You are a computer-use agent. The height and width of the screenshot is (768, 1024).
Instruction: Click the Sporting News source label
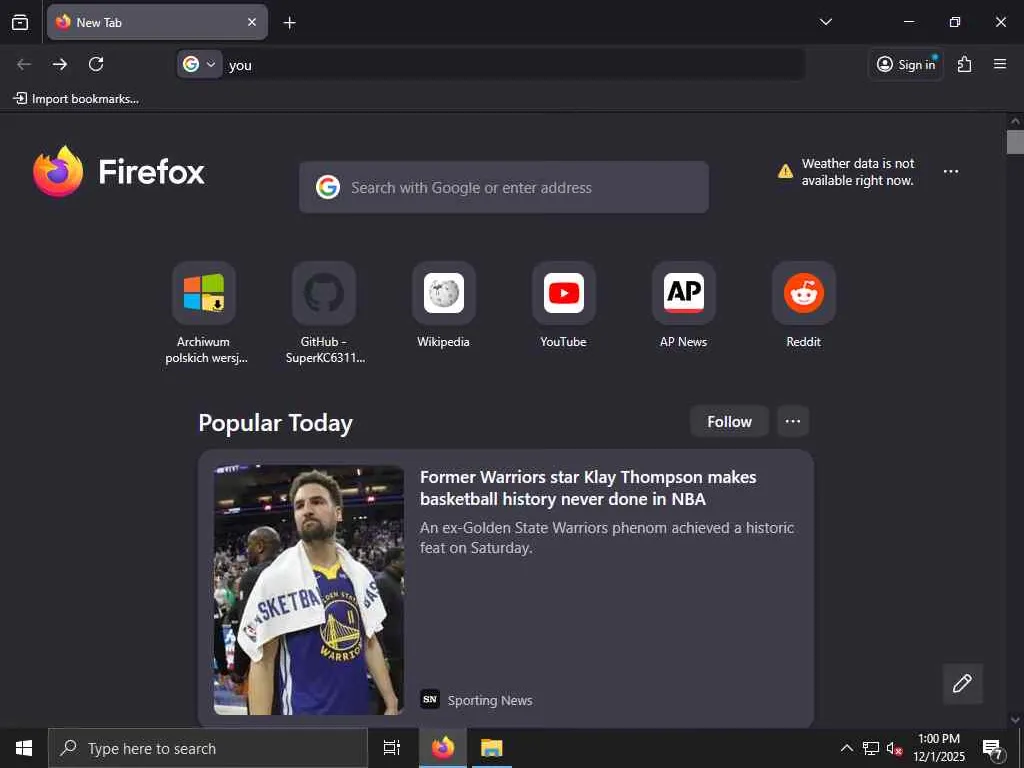490,701
